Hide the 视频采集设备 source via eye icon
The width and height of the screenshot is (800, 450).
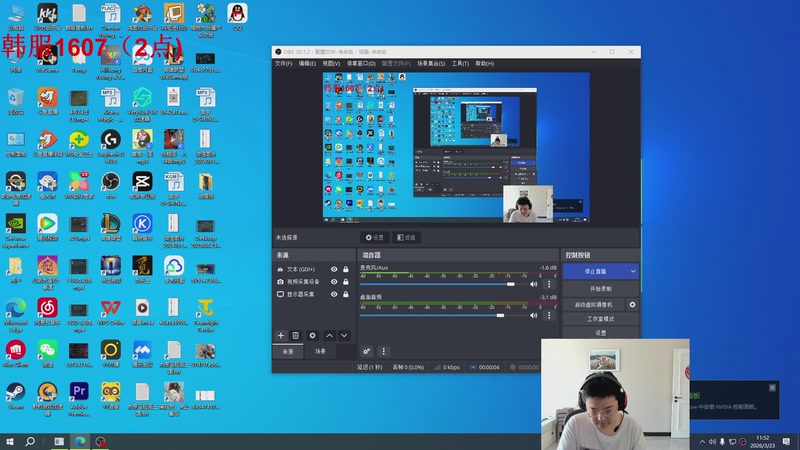point(334,282)
